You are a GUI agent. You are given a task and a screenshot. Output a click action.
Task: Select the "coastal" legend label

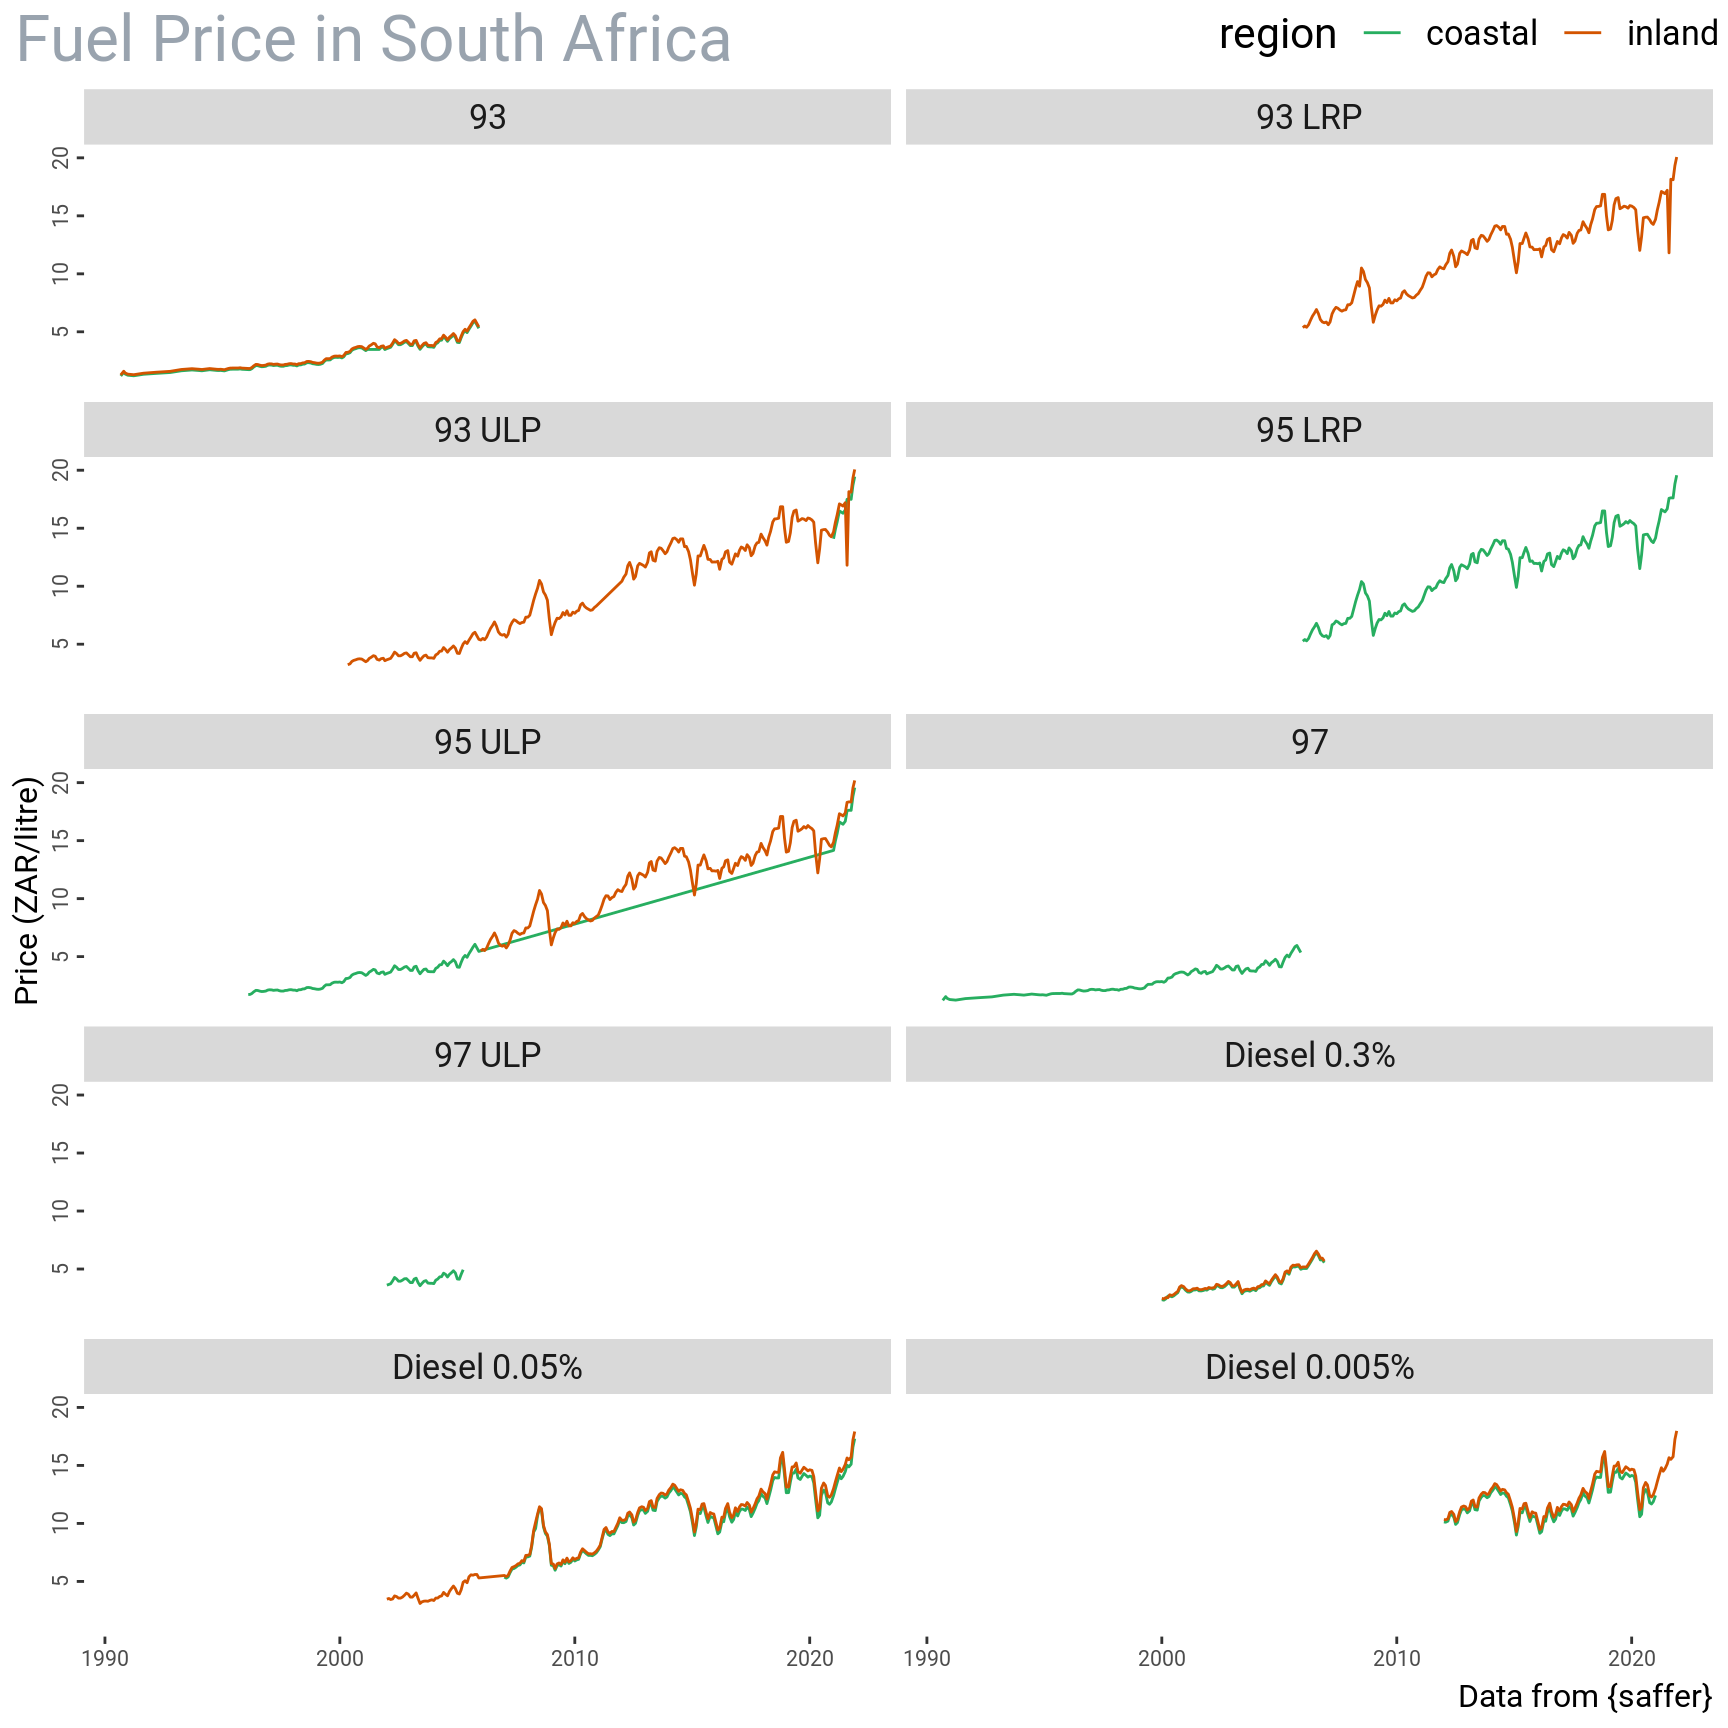tap(1481, 34)
